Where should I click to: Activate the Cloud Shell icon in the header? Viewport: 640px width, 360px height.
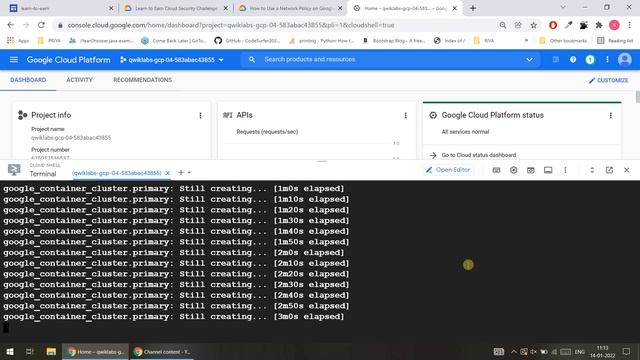click(x=556, y=60)
